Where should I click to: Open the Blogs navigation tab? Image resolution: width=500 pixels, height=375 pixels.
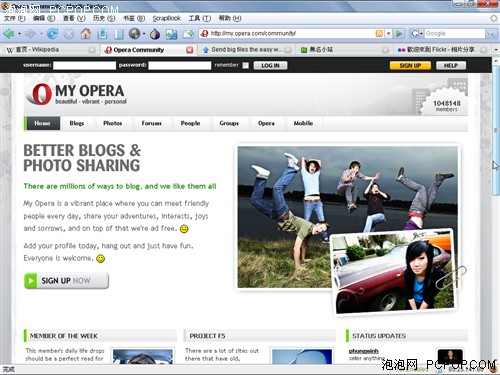pos(77,123)
